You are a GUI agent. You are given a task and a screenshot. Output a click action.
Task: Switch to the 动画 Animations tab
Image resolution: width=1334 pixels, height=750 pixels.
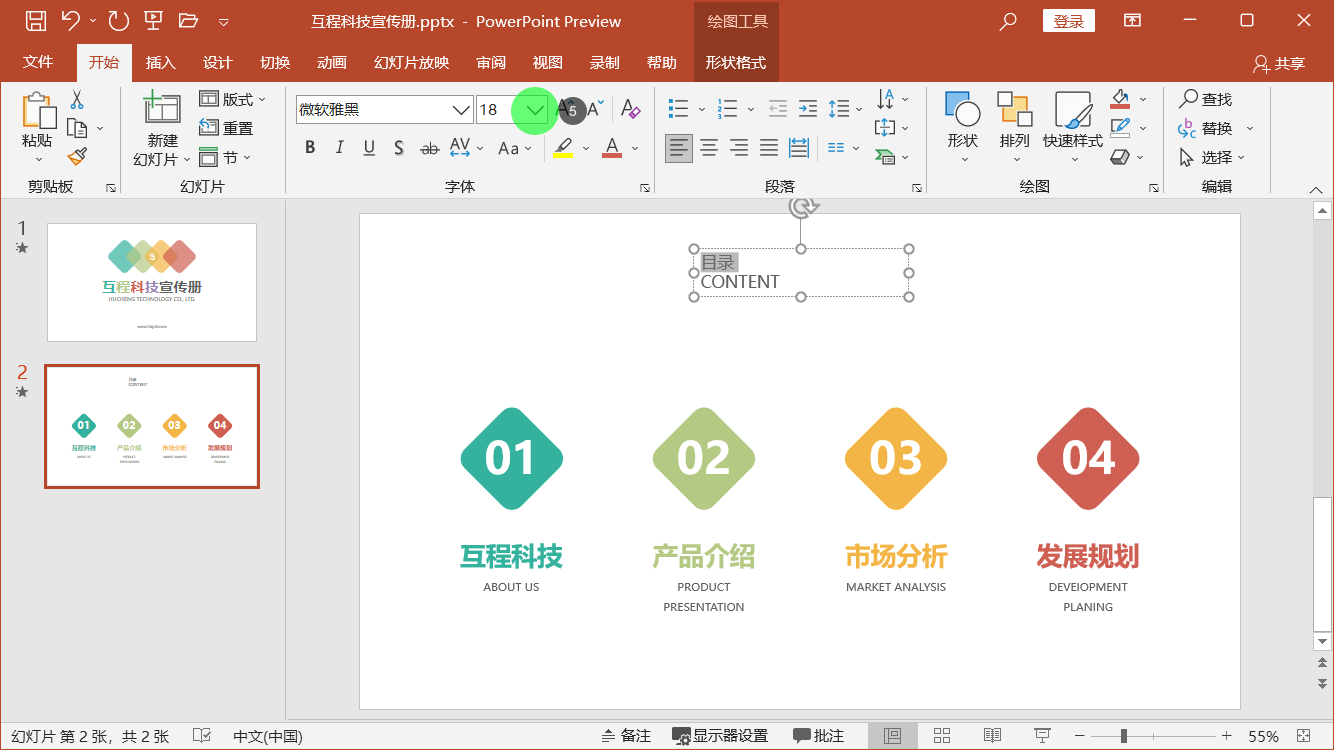[332, 62]
